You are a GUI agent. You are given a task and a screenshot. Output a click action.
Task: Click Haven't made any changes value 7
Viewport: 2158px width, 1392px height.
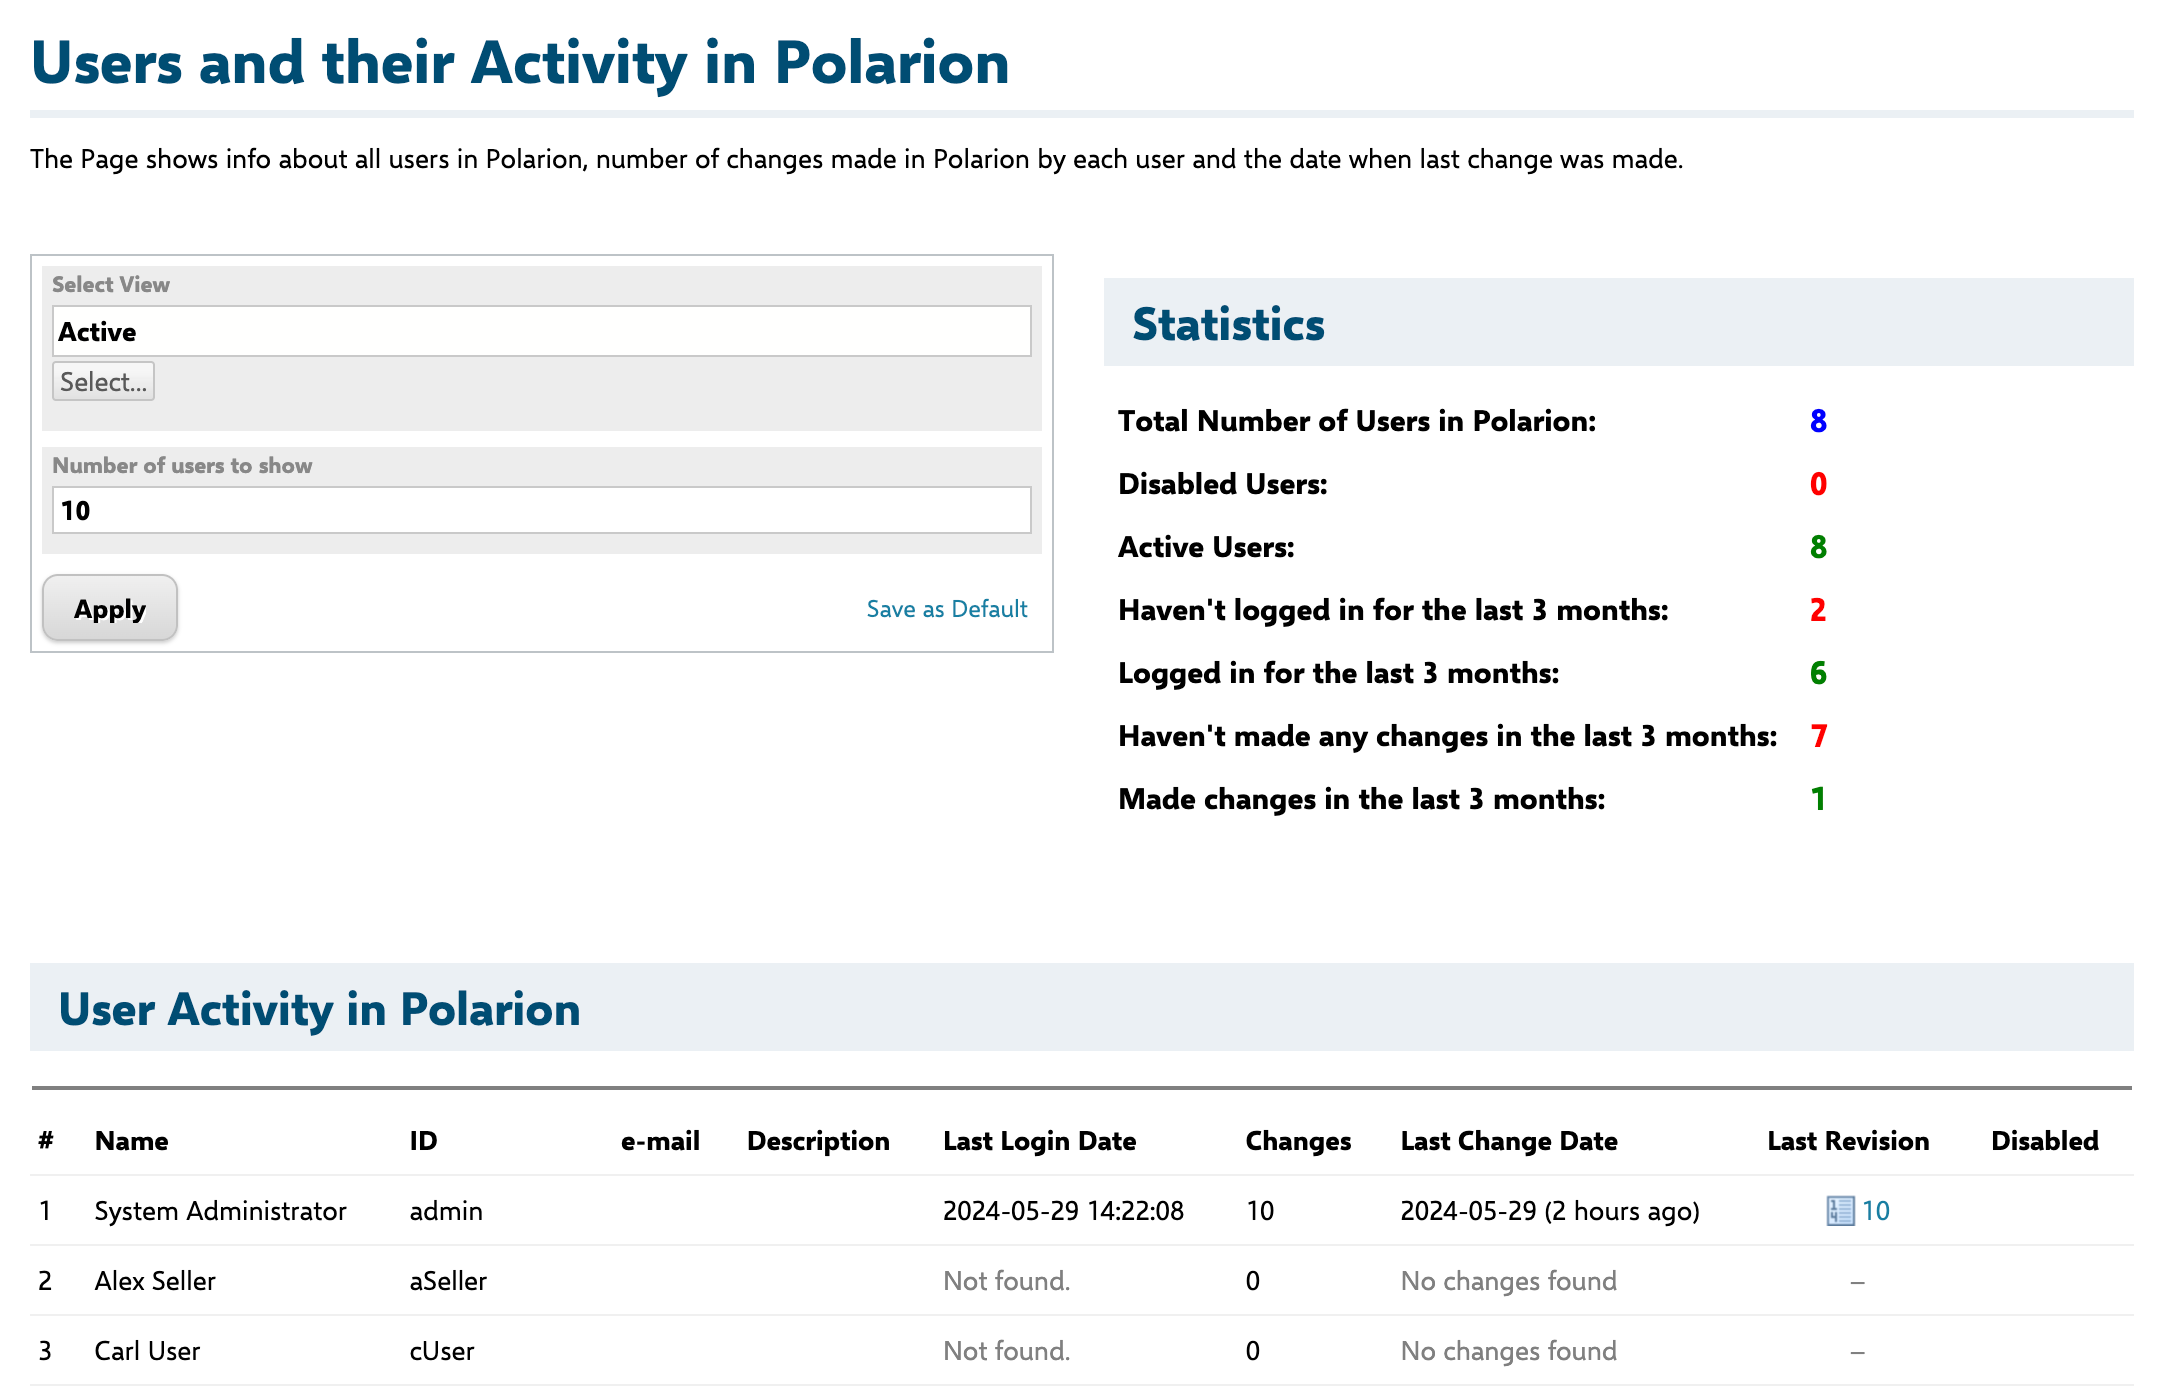(1818, 736)
